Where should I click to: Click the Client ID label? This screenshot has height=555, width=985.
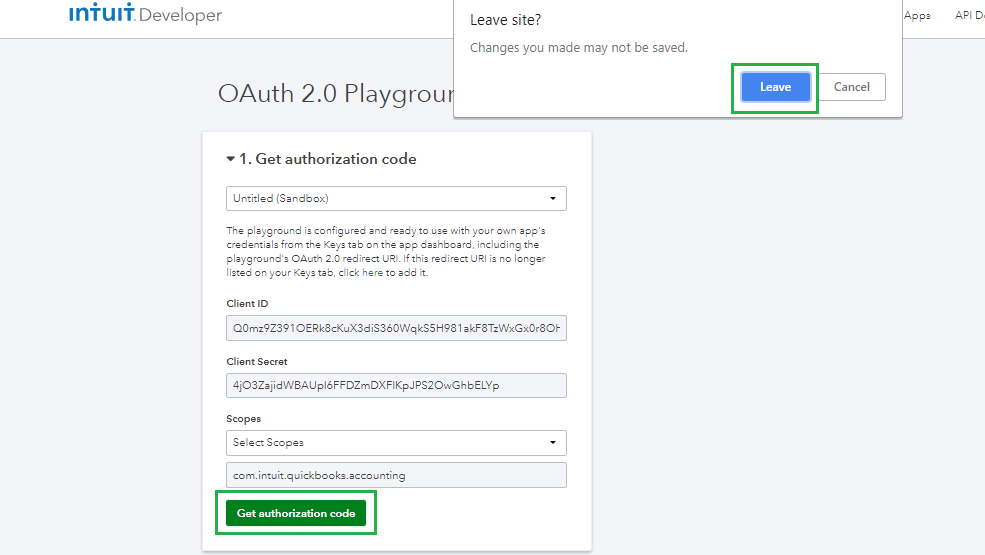(x=248, y=304)
